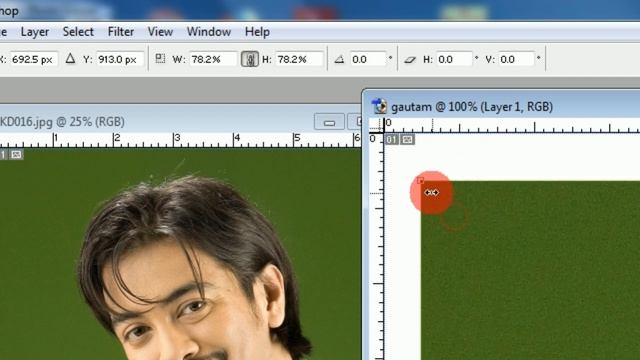Open the Filter menu
Viewport: 640px width, 360px height.
(x=120, y=32)
